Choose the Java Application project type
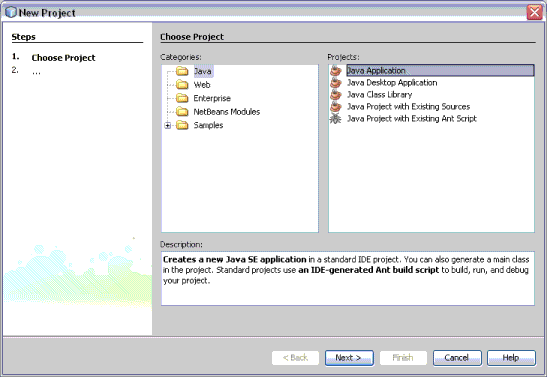The image size is (547, 377). coord(440,70)
